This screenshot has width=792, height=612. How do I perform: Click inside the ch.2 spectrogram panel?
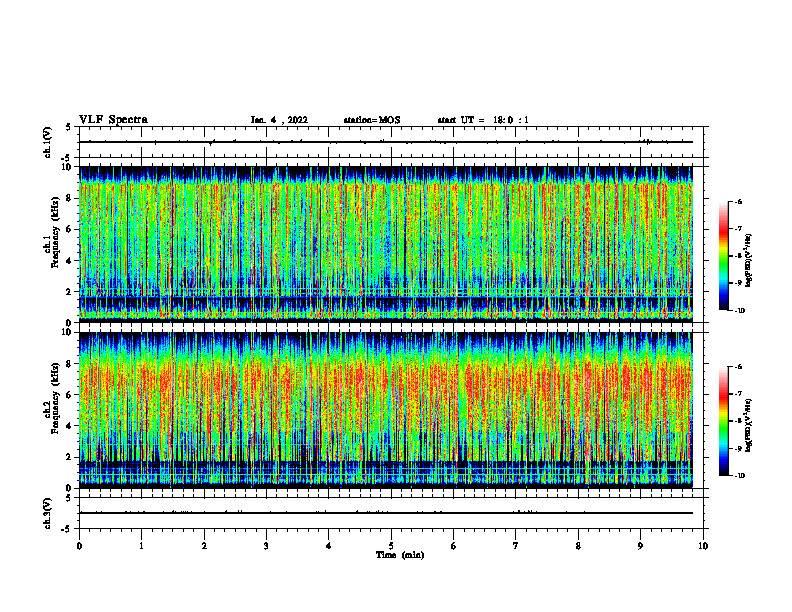point(386,410)
